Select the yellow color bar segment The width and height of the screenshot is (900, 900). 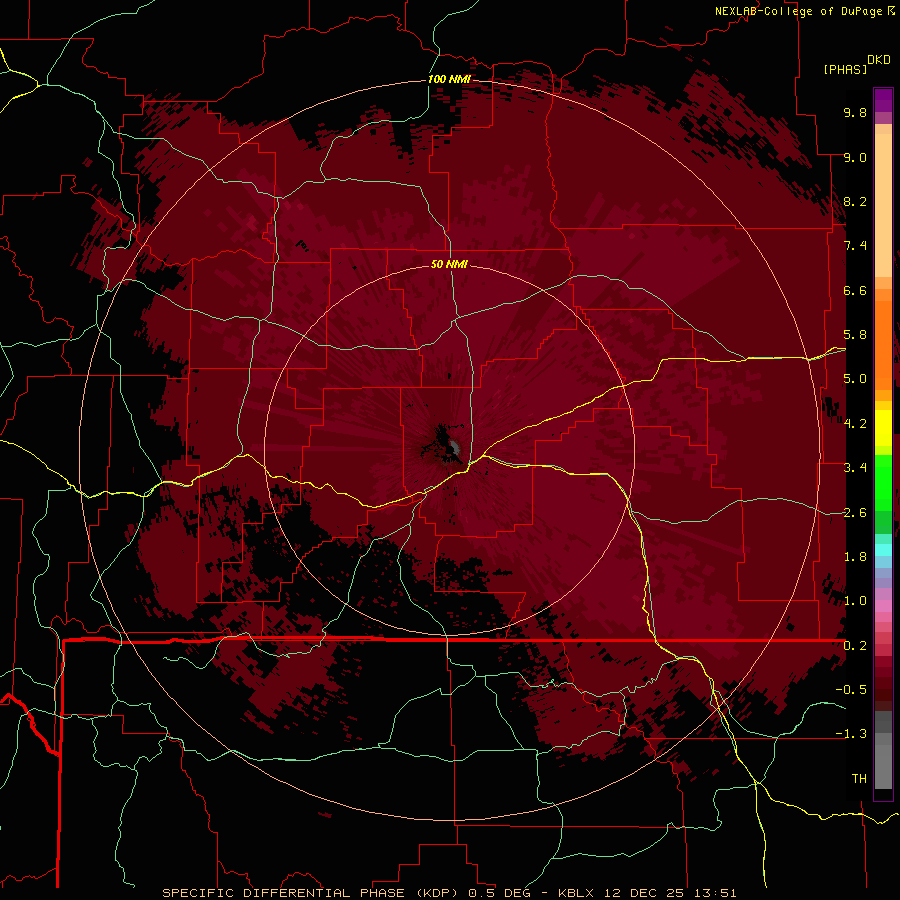point(883,428)
